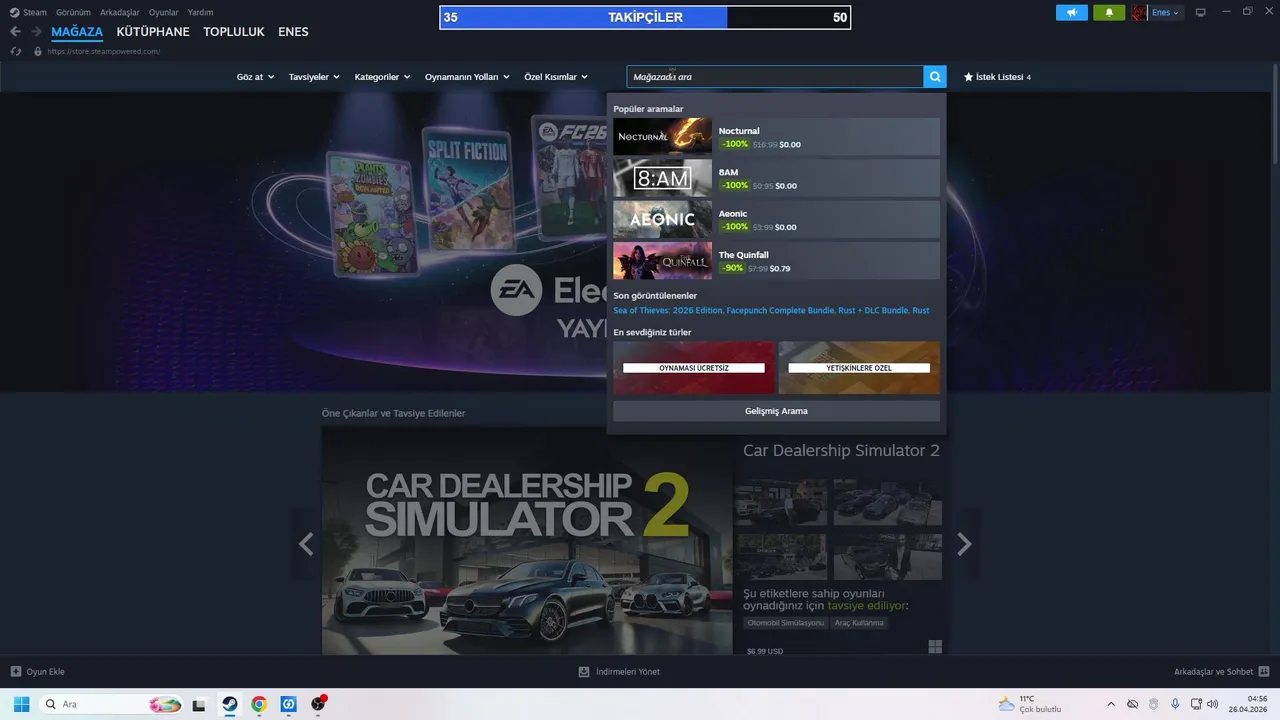Click the microphone tray icon

(x=1175, y=704)
